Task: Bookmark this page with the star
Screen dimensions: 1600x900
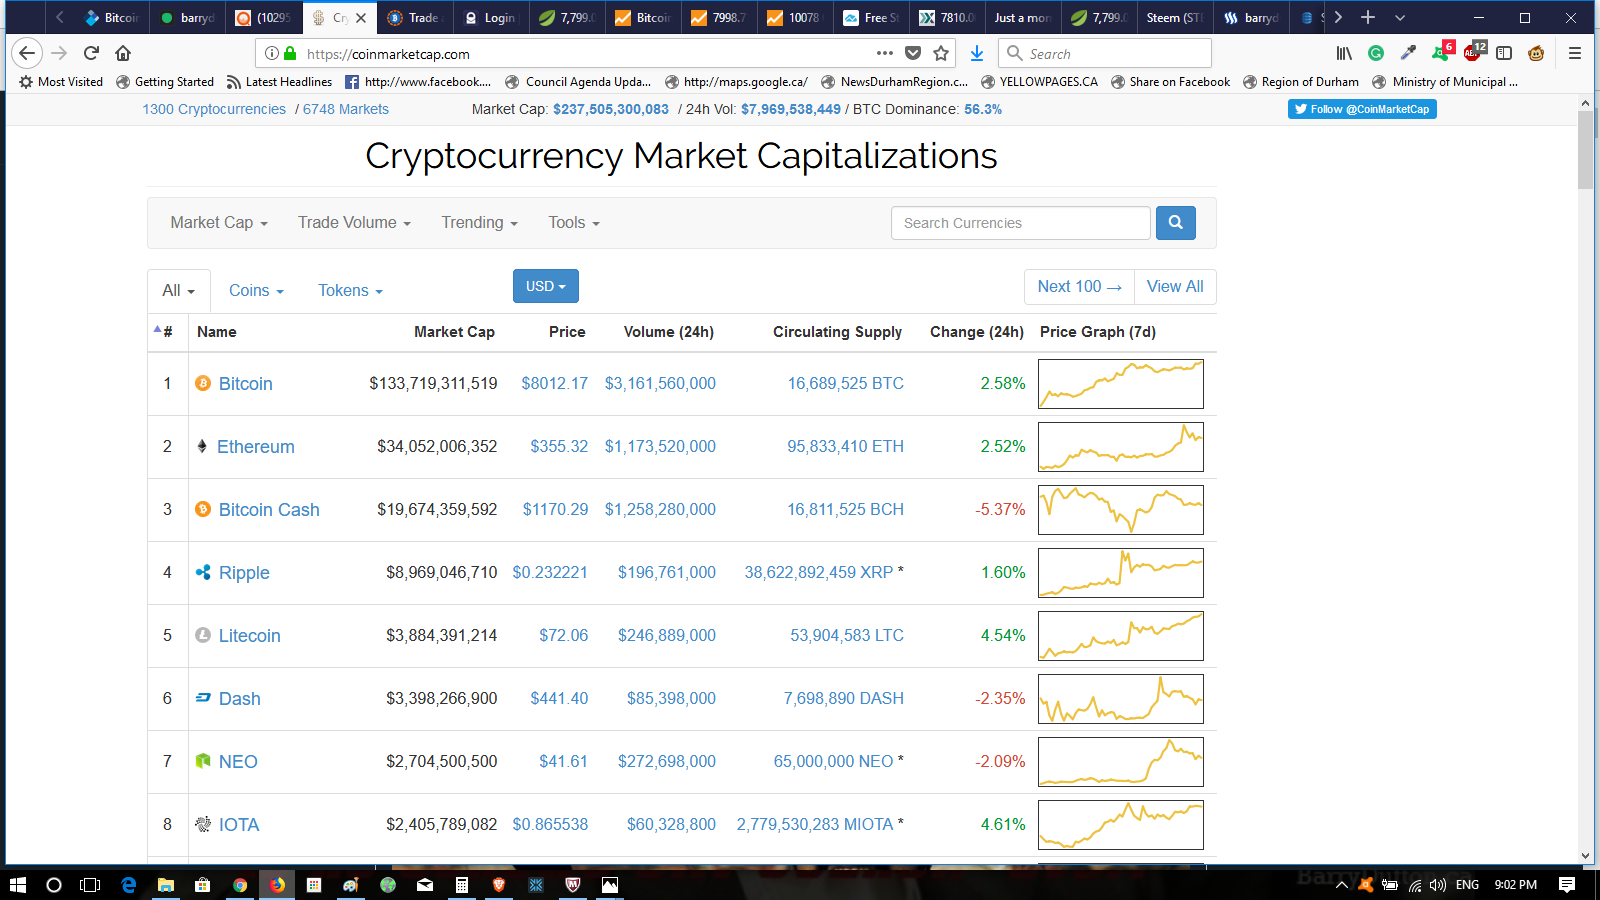Action: 941,54
